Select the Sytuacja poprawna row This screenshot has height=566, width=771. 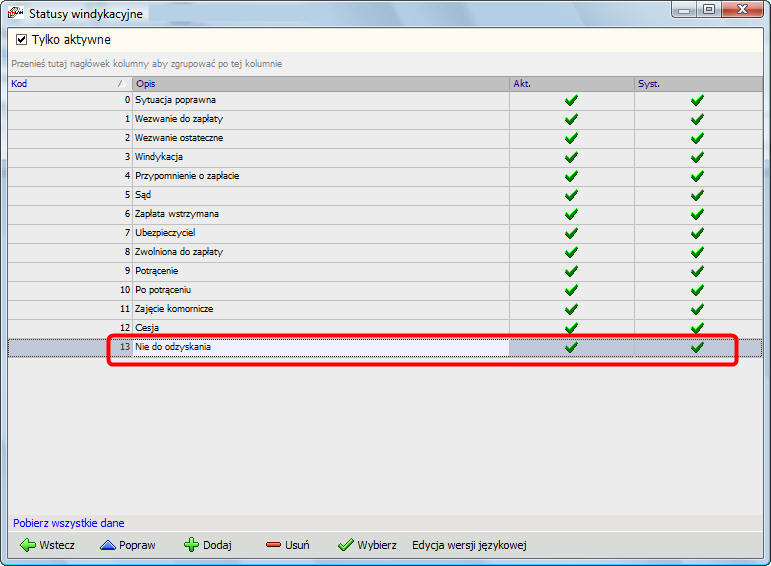pos(385,100)
